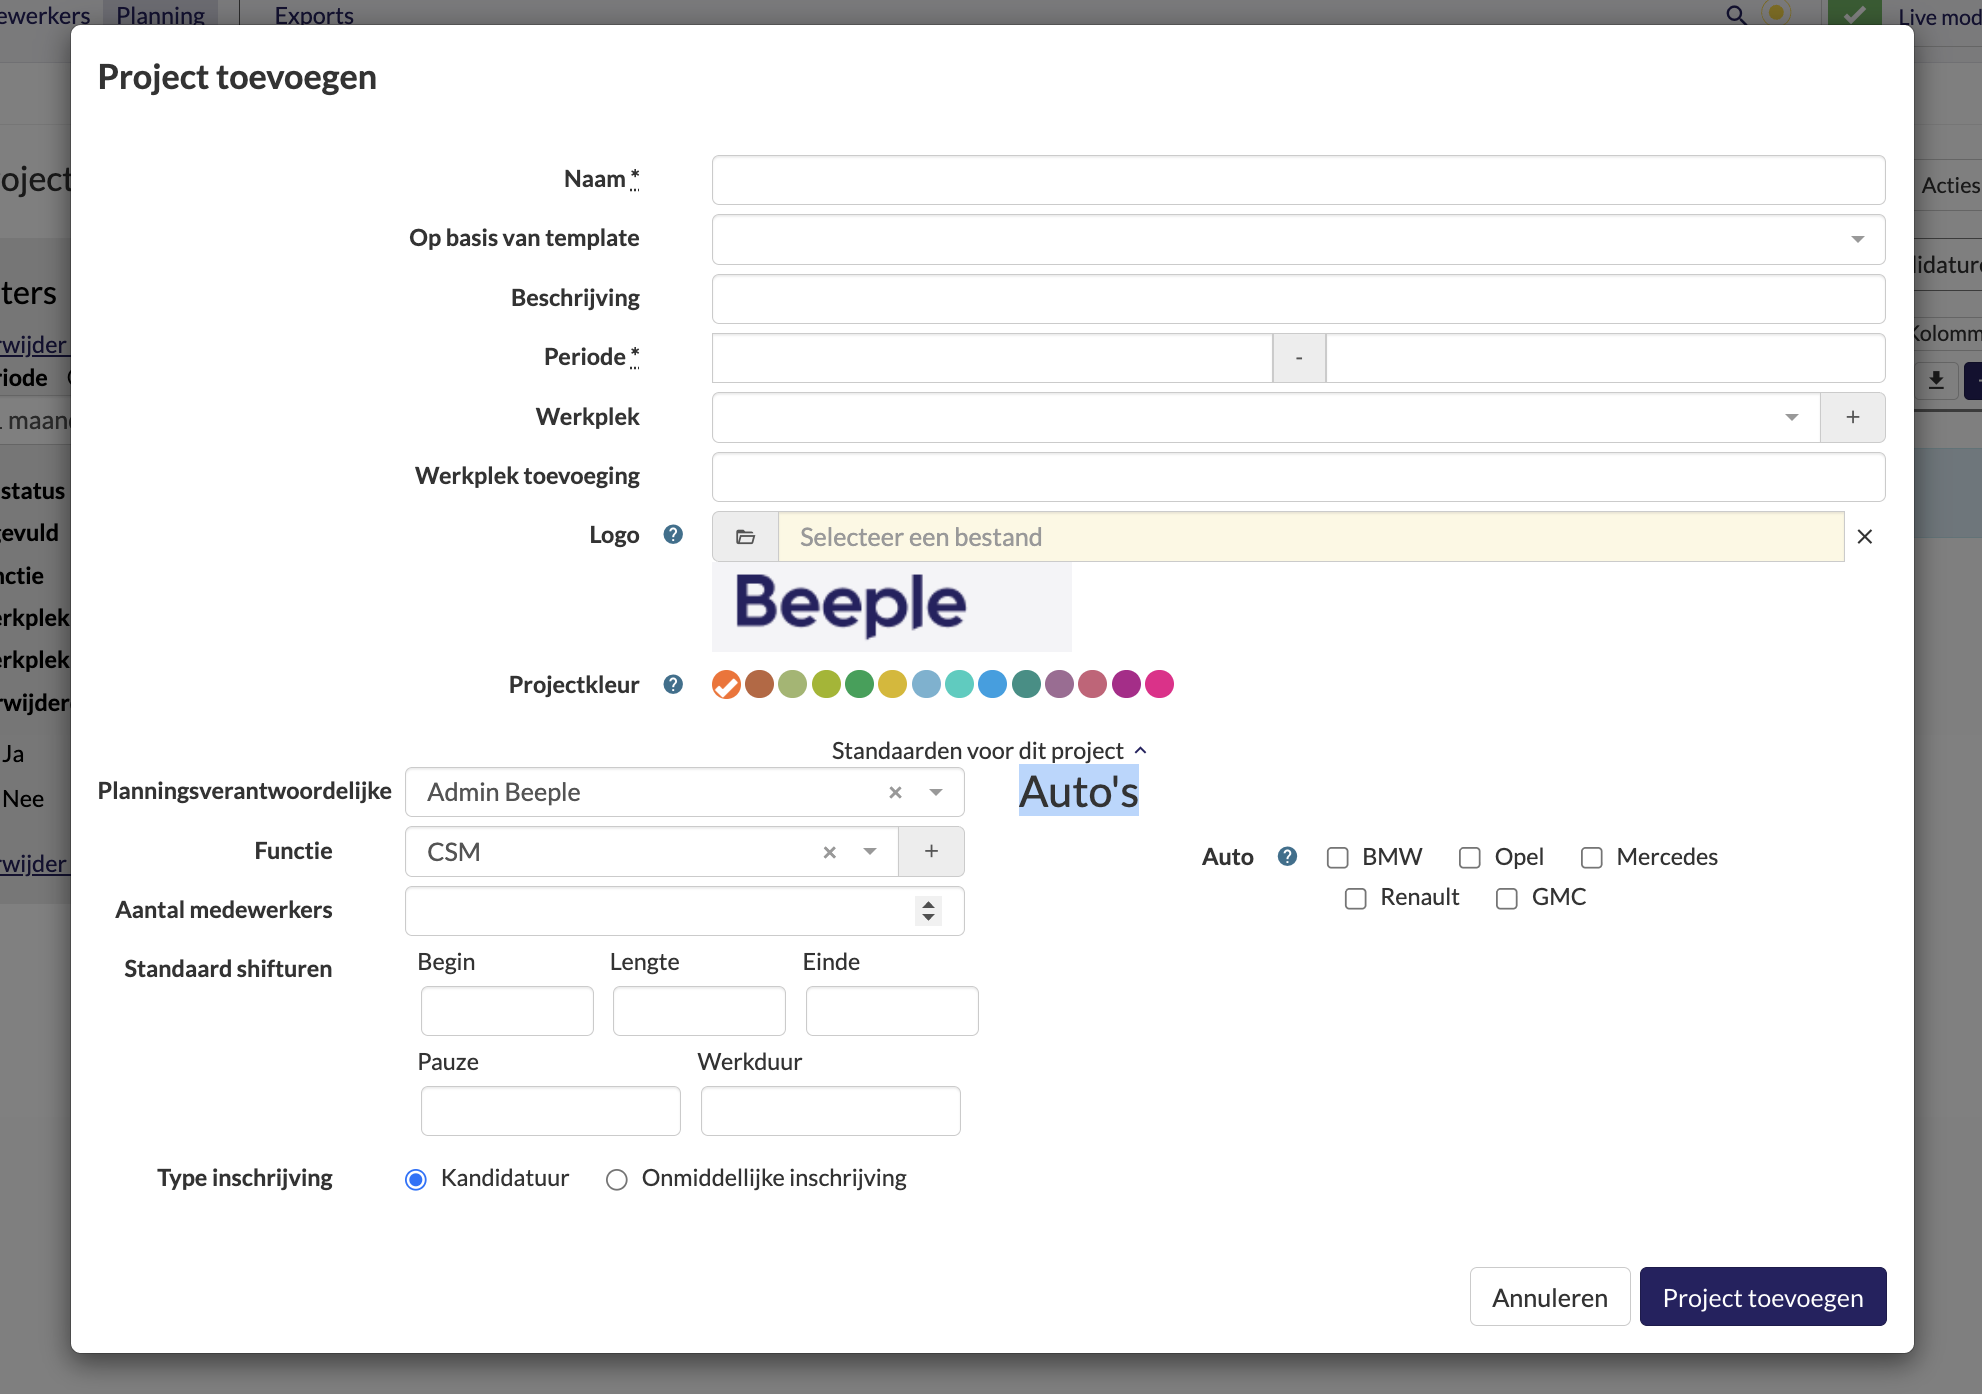This screenshot has height=1394, width=1982.
Task: Select the bright blue project color swatch
Action: tap(992, 684)
